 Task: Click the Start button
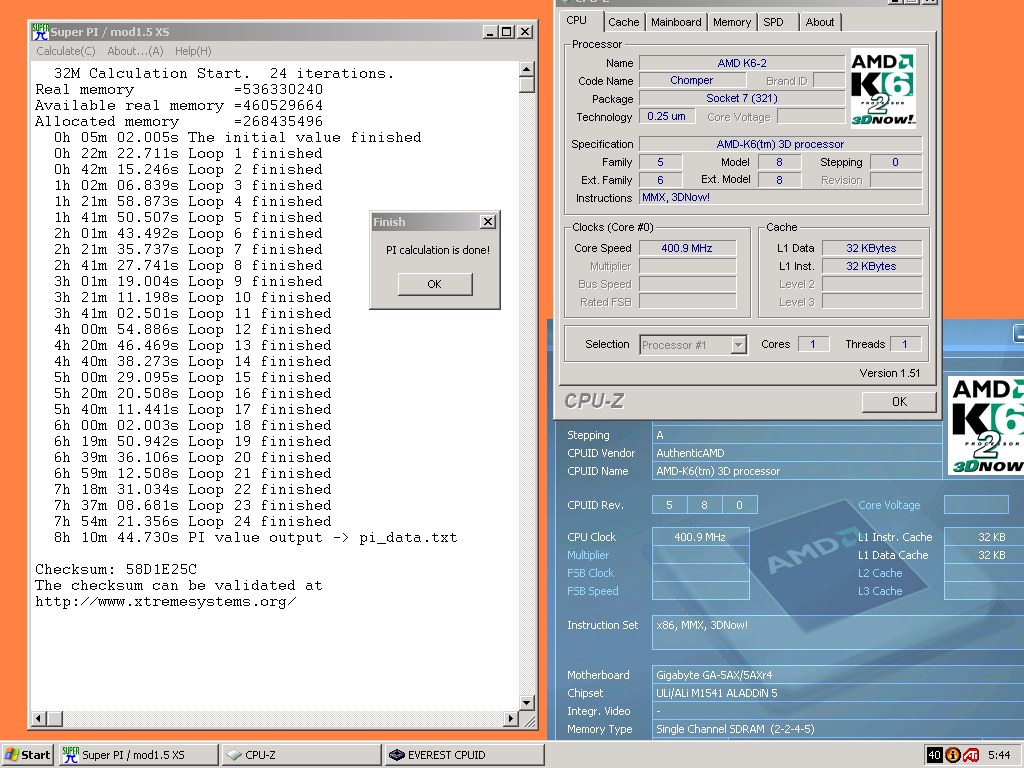pos(27,755)
